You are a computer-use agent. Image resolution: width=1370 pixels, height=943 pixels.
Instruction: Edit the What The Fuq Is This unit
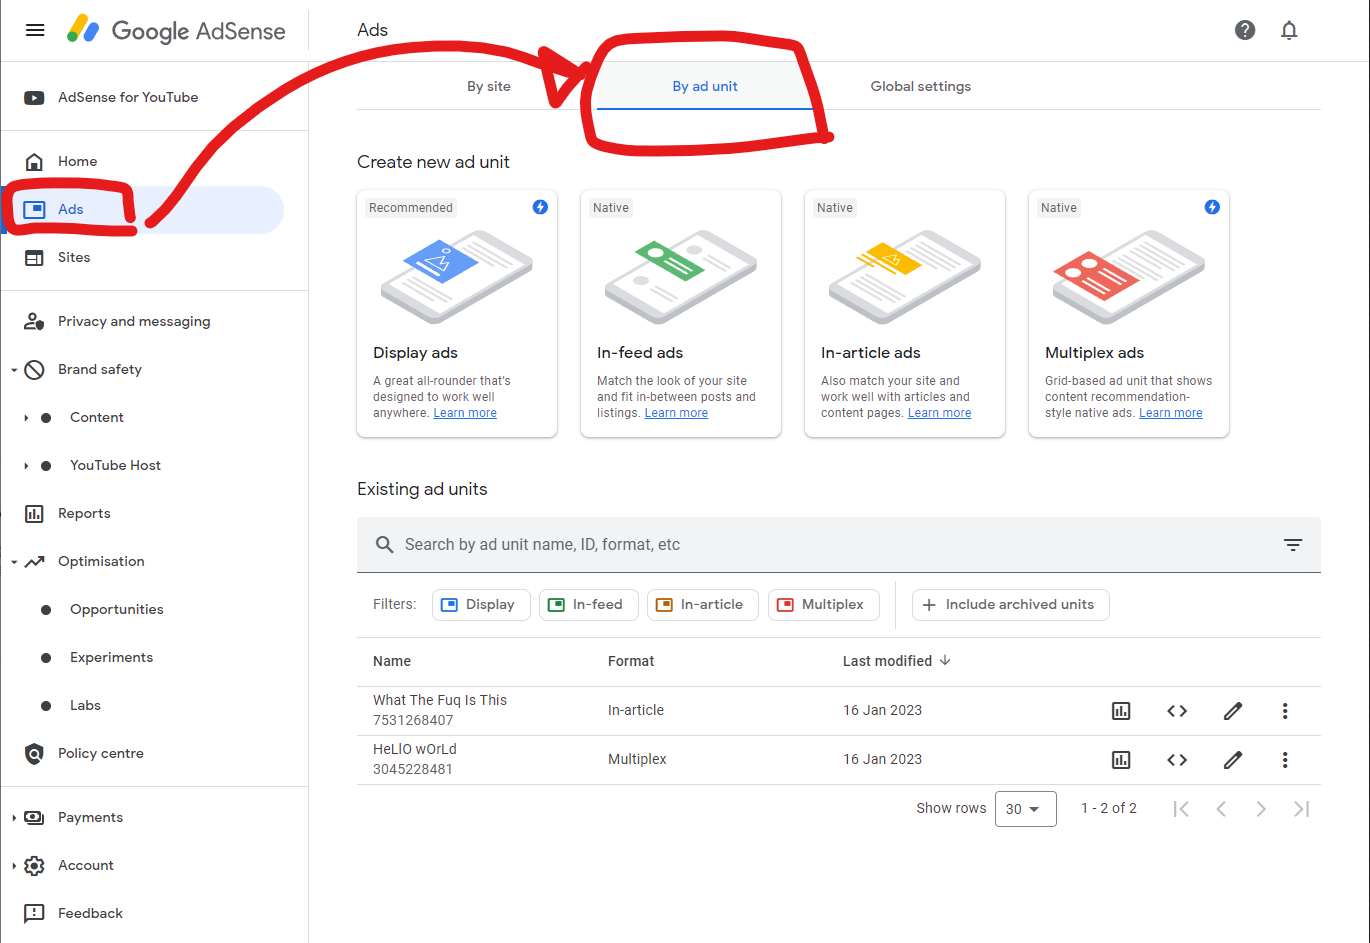(x=1233, y=711)
